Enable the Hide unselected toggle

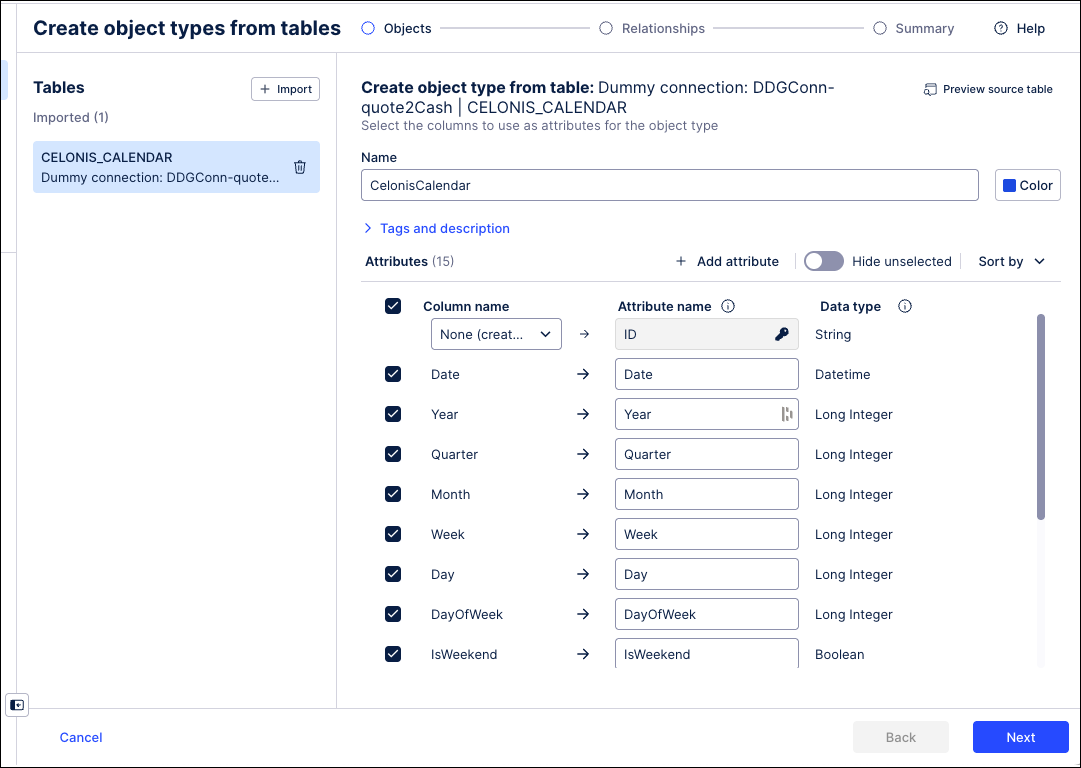pyautogui.click(x=823, y=260)
